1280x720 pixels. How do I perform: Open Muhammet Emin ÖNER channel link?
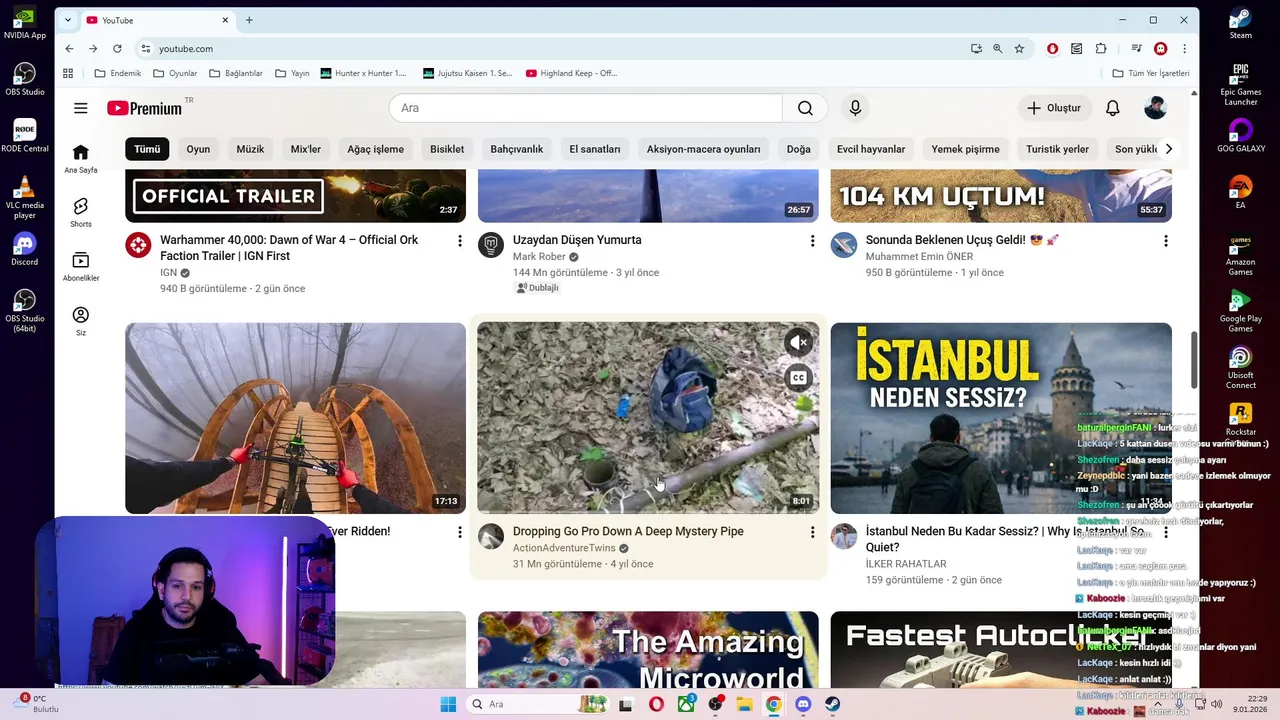[x=919, y=257]
